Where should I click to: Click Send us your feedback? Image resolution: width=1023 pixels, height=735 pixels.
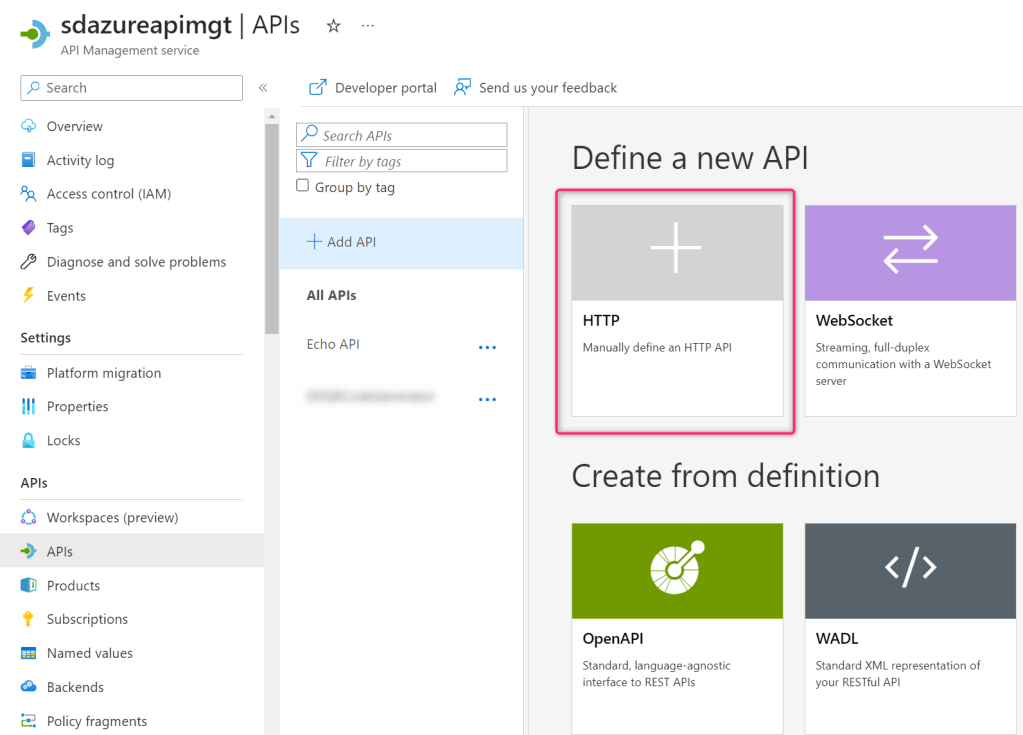coord(535,88)
